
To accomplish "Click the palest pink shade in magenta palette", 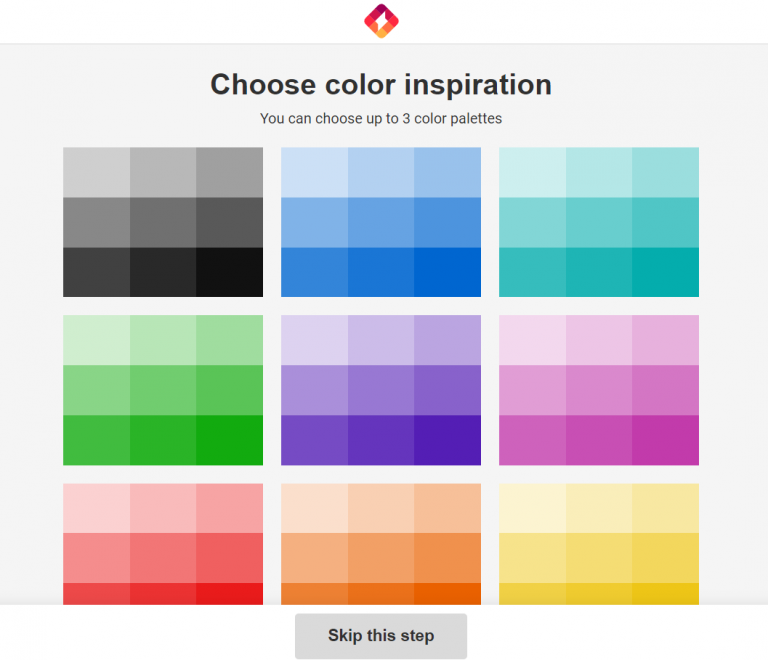I will point(532,340).
